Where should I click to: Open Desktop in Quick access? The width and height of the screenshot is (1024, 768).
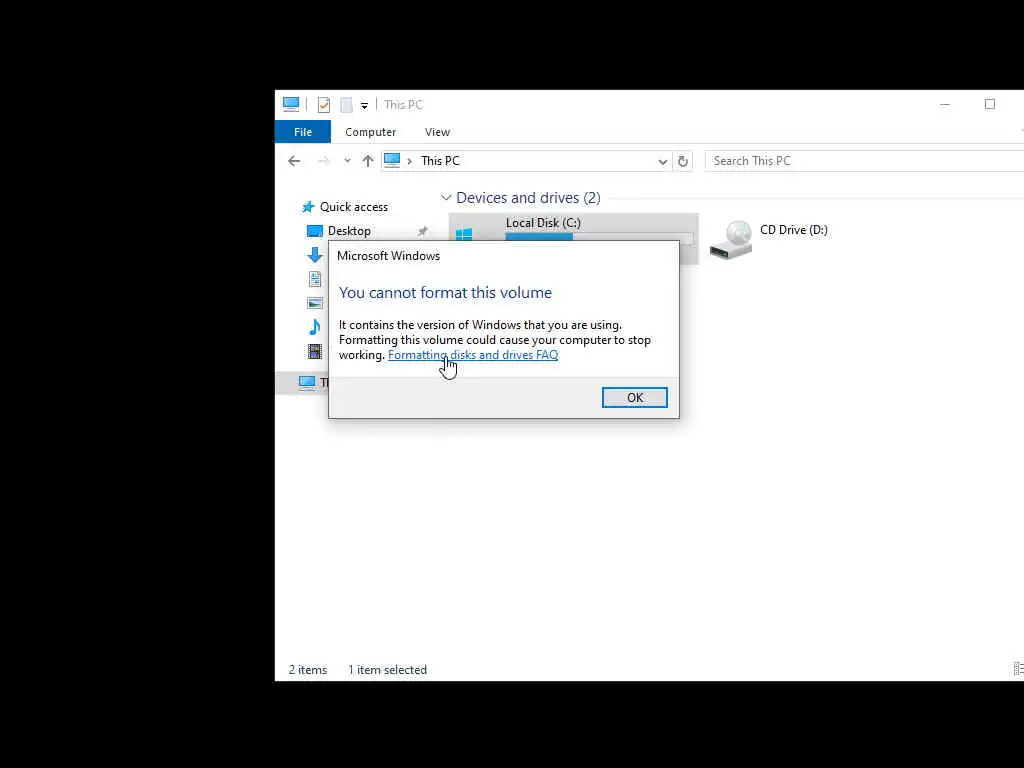click(349, 231)
